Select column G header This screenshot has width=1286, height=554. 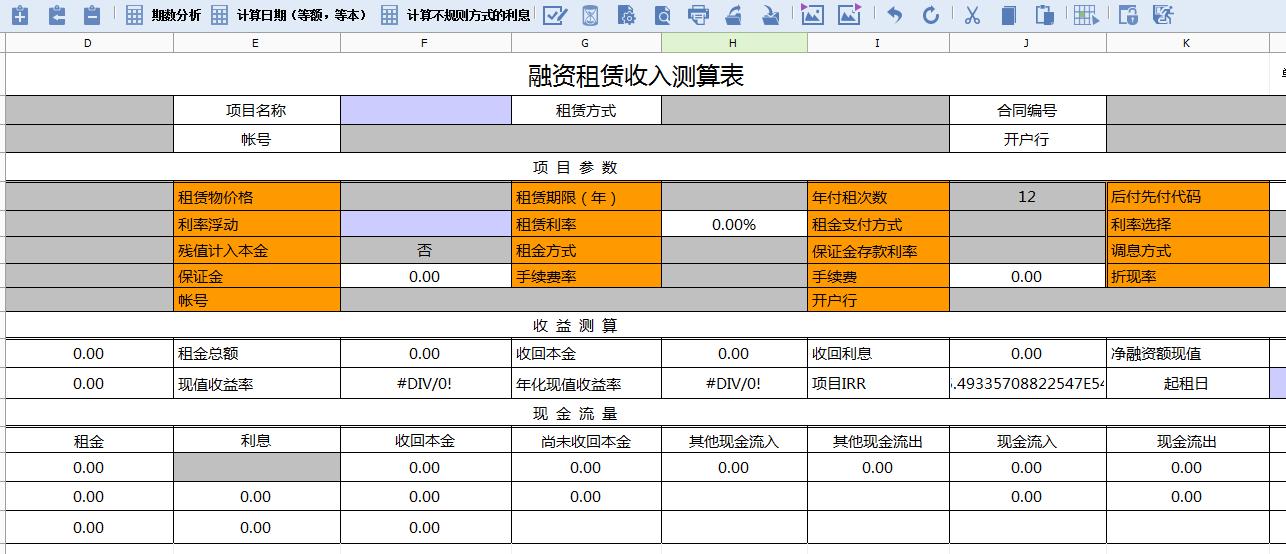[x=586, y=43]
